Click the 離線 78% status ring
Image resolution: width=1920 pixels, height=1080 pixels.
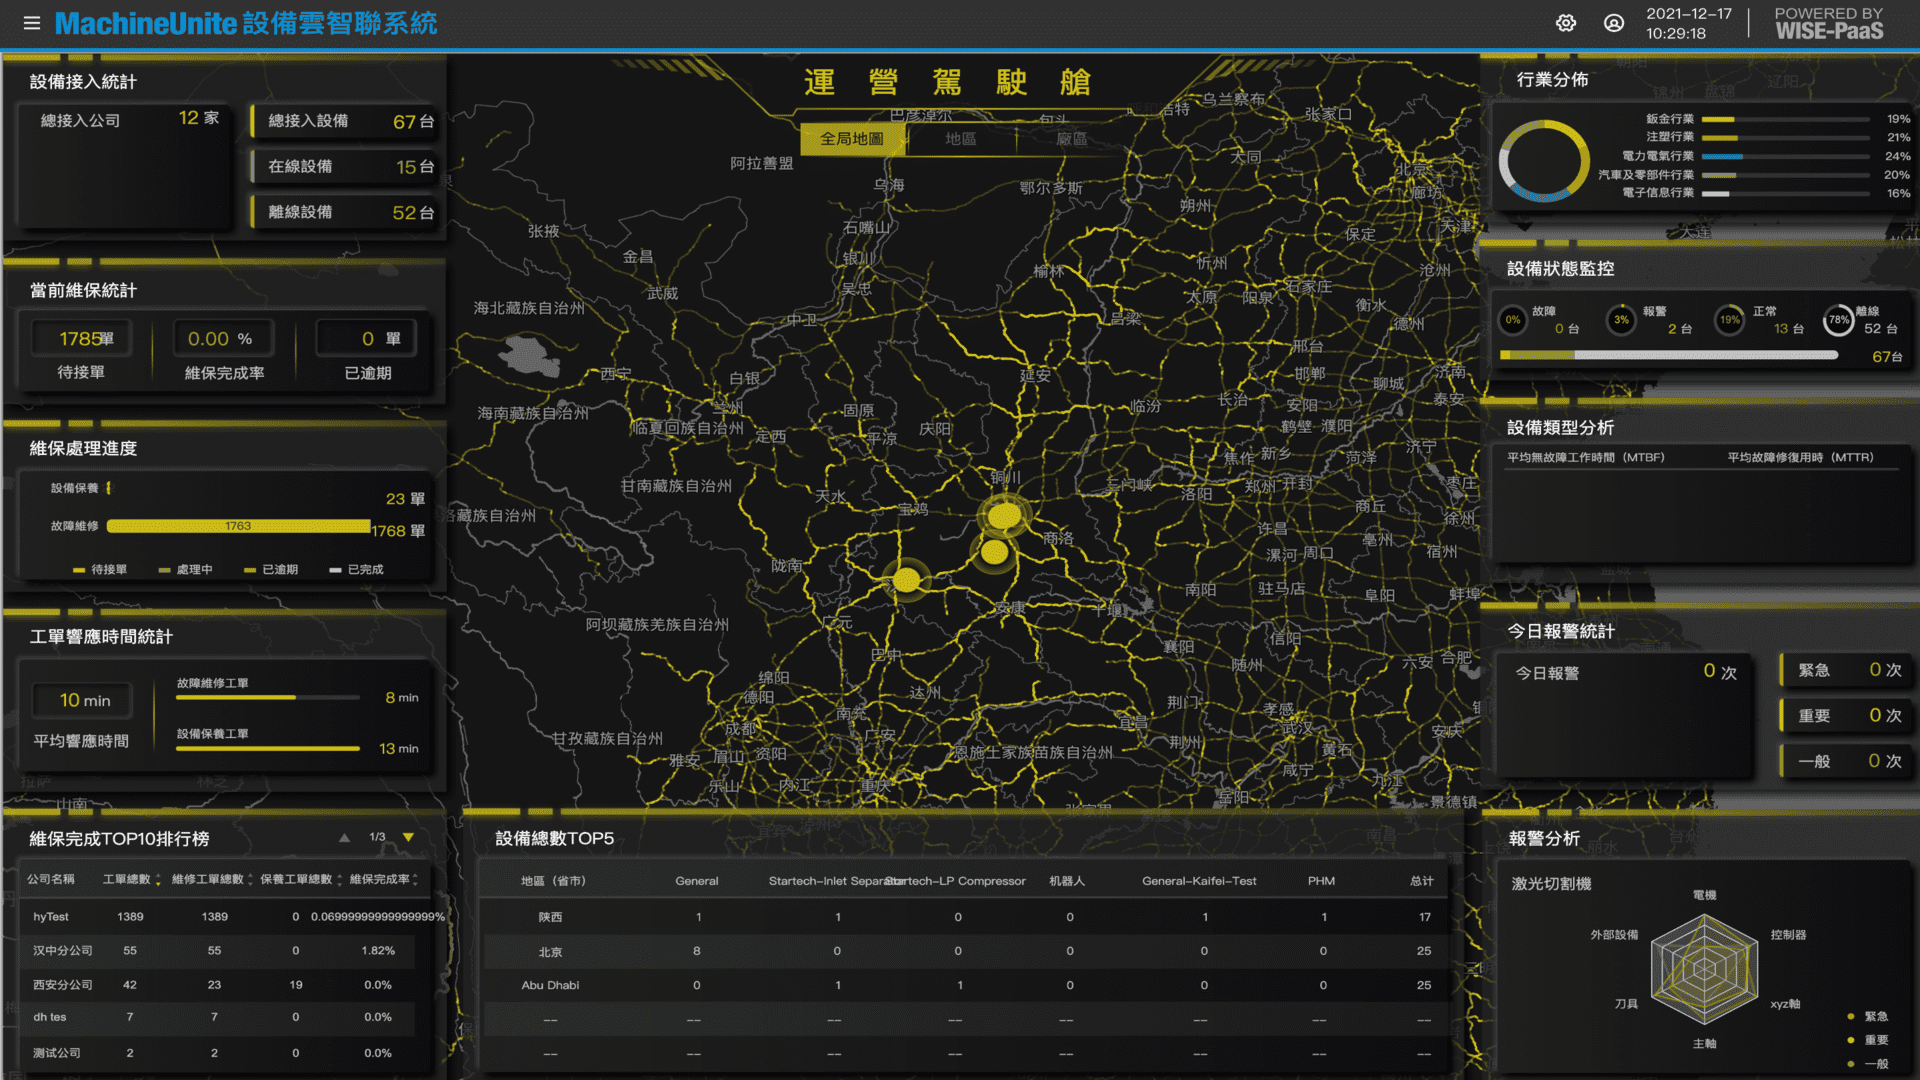click(x=1838, y=320)
